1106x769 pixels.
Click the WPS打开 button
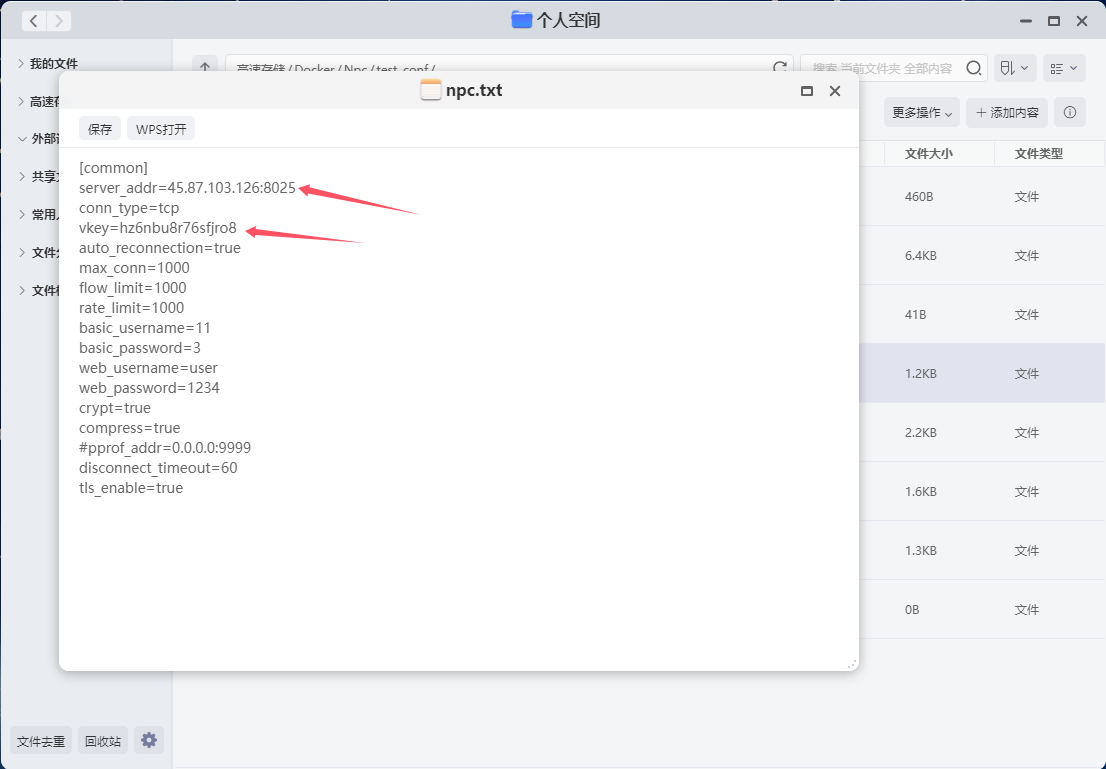161,129
